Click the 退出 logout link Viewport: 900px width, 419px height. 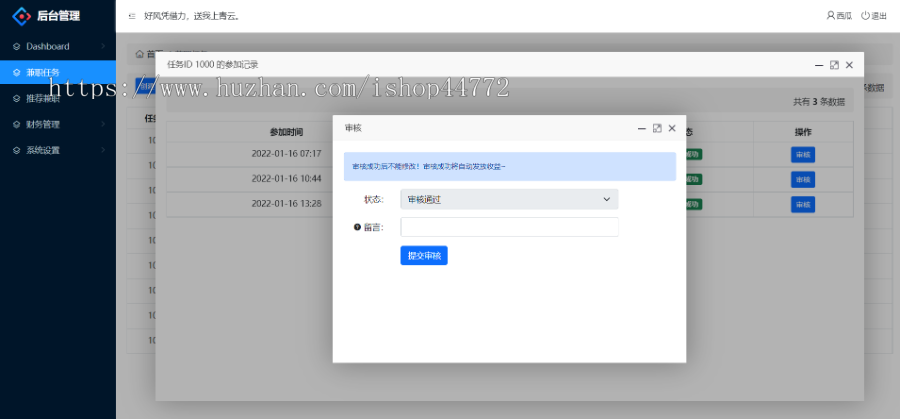(x=874, y=16)
